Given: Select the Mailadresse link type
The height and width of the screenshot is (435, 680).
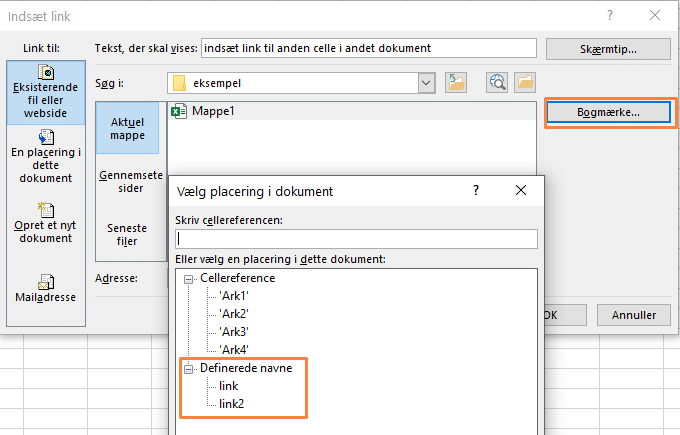Looking at the screenshot, I should (x=45, y=288).
